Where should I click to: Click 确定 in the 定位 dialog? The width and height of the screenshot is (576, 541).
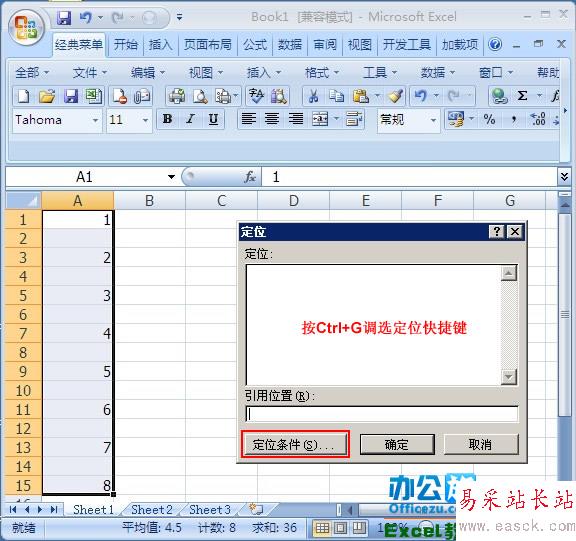pos(397,444)
